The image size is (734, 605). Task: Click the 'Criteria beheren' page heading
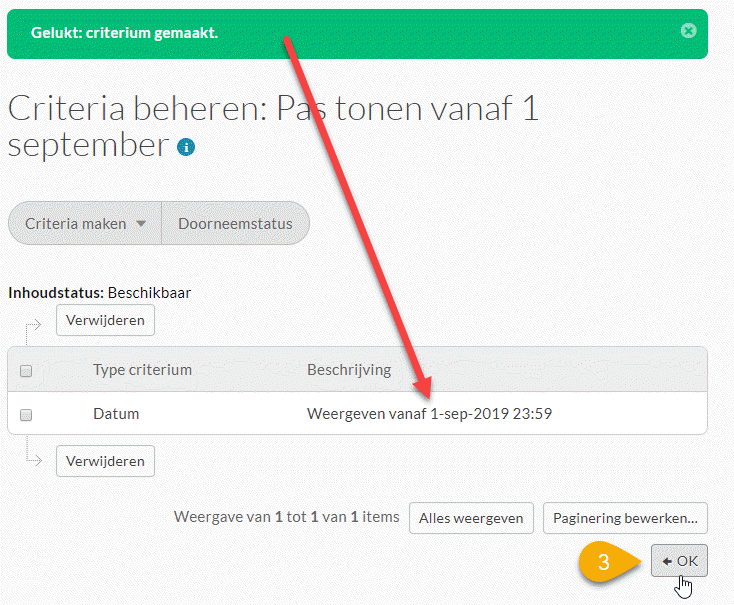click(x=273, y=126)
